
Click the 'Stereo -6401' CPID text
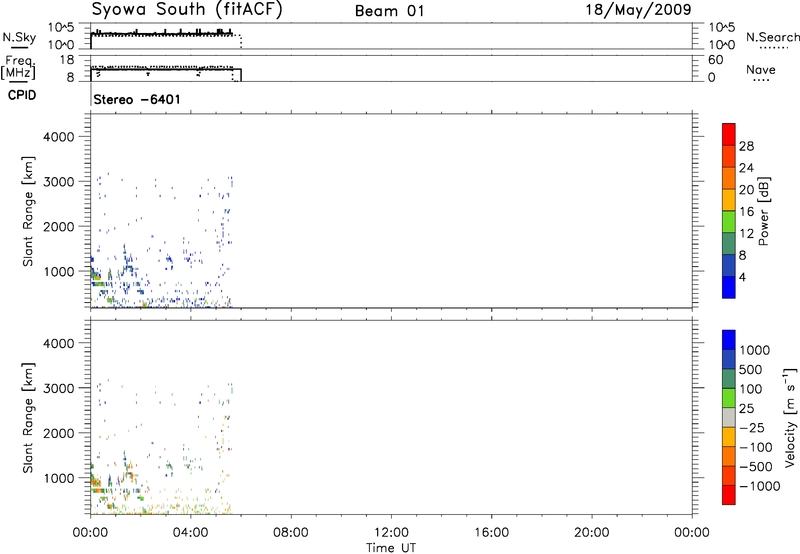137,99
